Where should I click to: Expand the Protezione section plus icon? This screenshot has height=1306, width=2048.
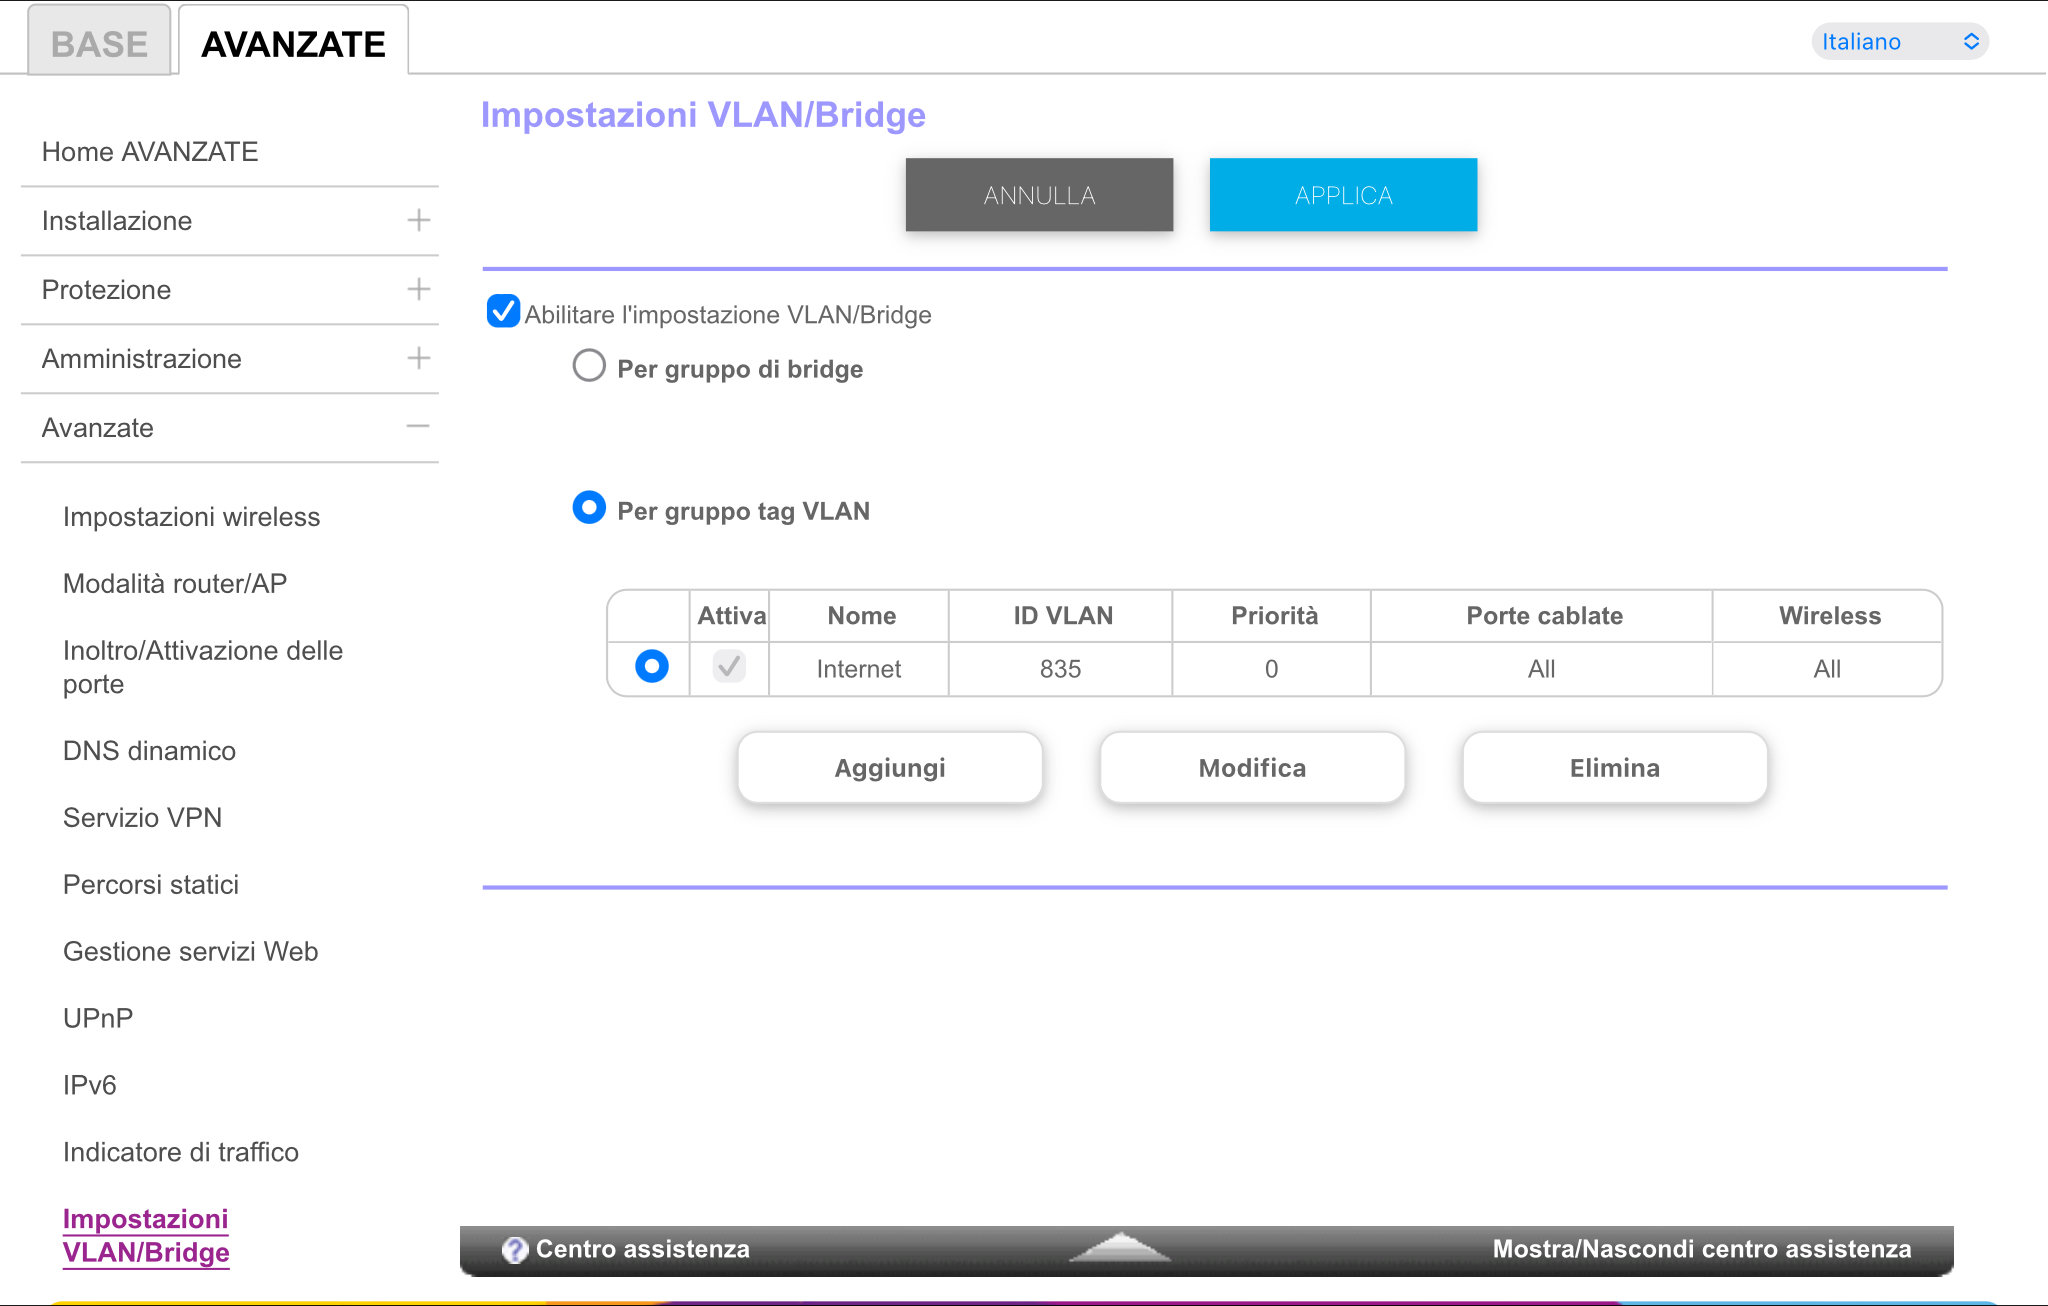click(x=418, y=289)
